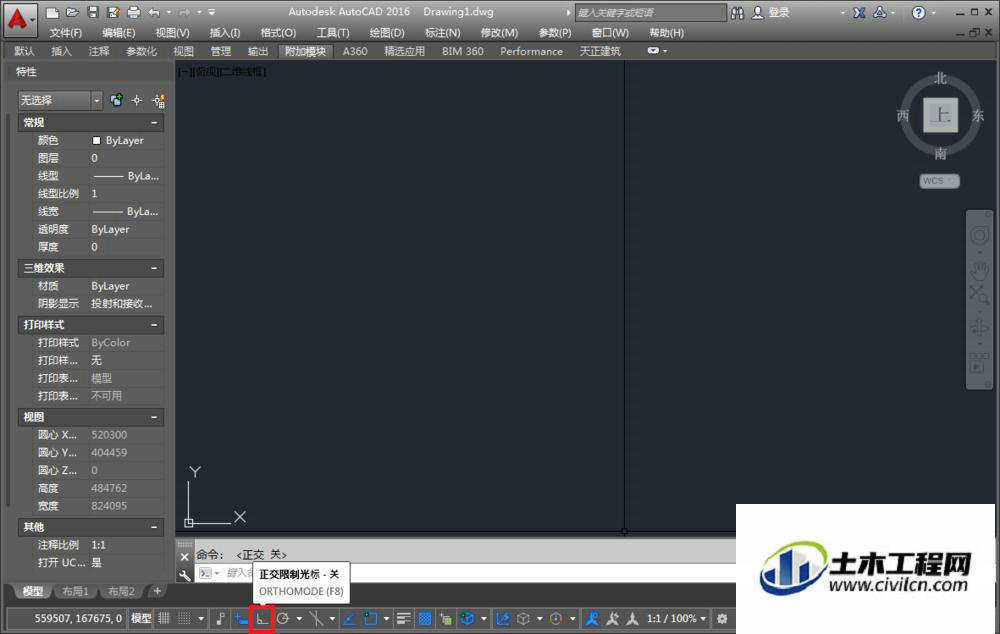Close the command line window

pyautogui.click(x=184, y=557)
